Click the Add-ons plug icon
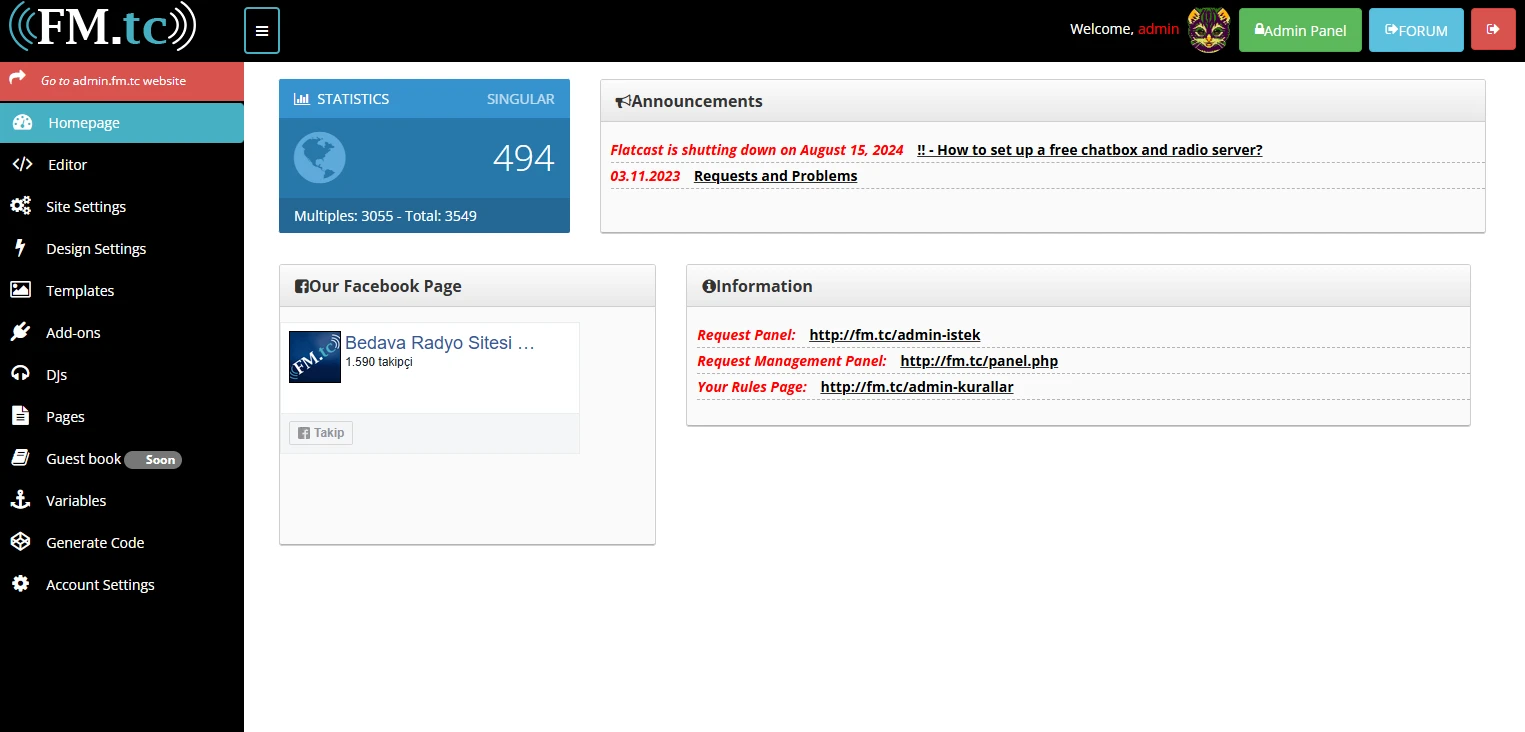Viewport: 1525px width, 732px height. [20, 333]
